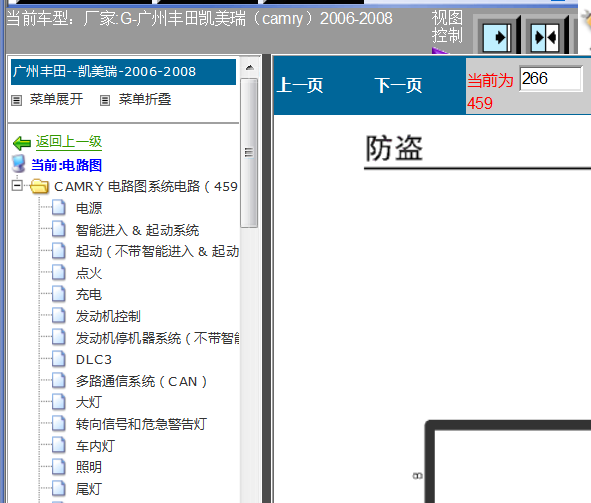The image size is (591, 503).
Task: Click the 视图控制 label
Action: 447,27
